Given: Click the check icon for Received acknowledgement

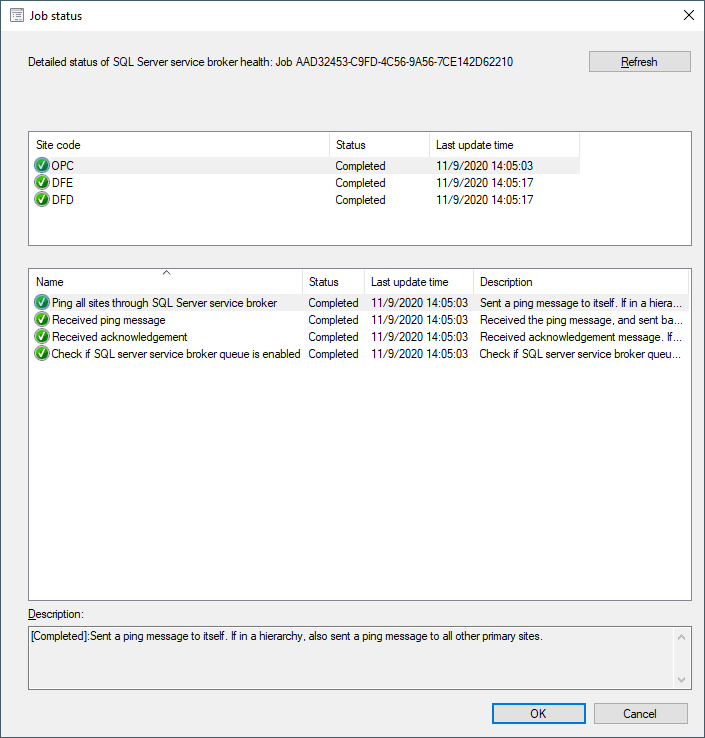Looking at the screenshot, I should (x=42, y=337).
